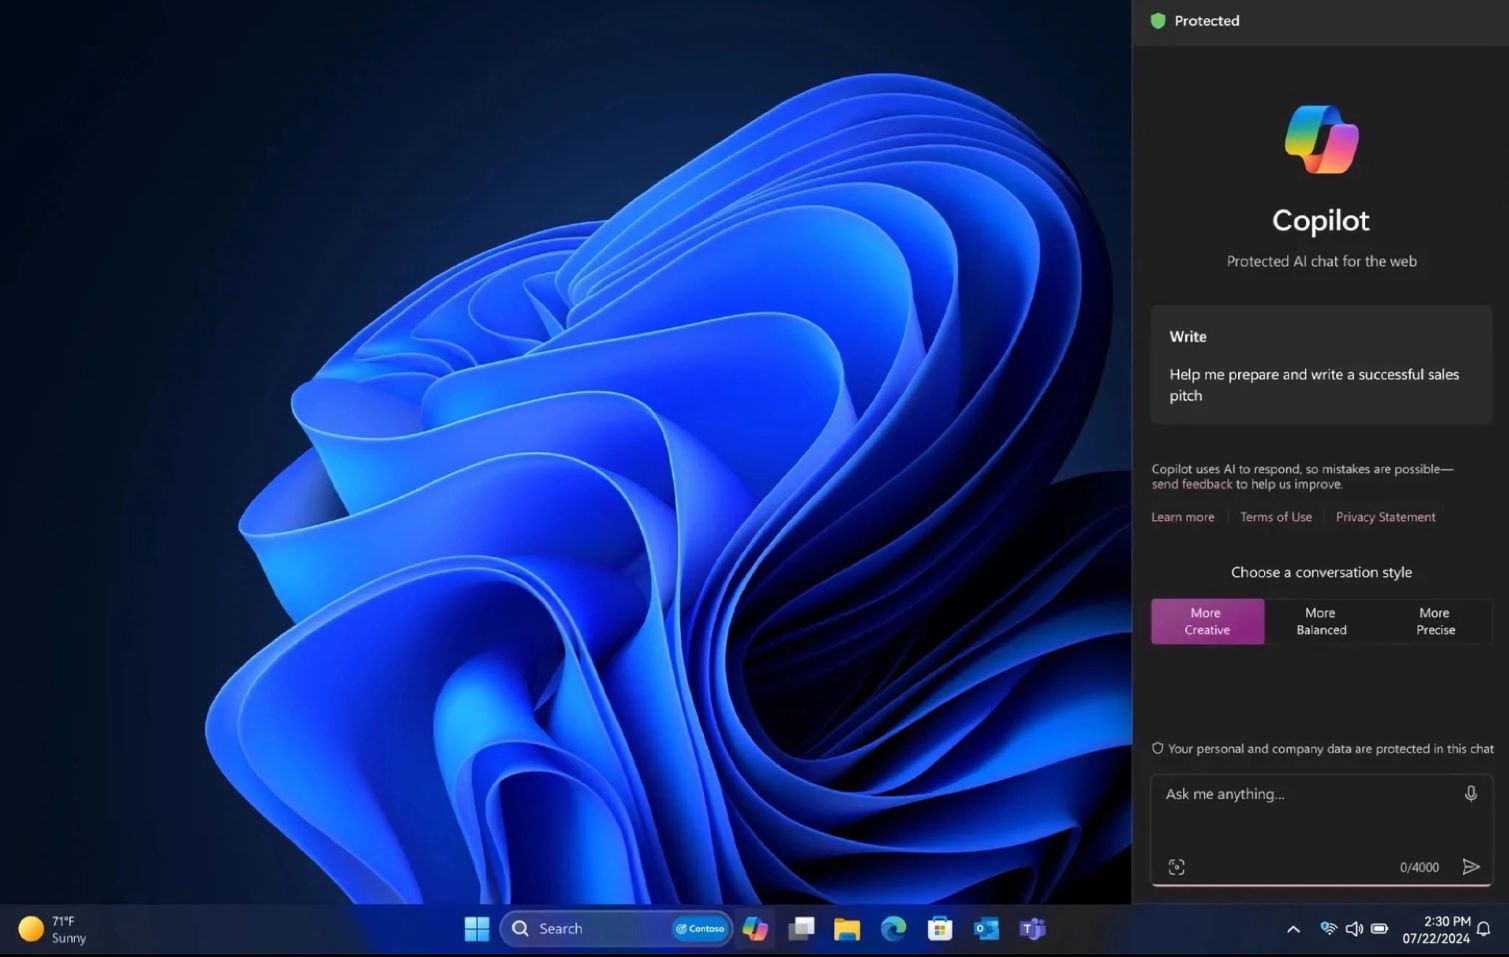Click the taskbar Search box
Image resolution: width=1509 pixels, height=957 pixels.
click(x=616, y=929)
